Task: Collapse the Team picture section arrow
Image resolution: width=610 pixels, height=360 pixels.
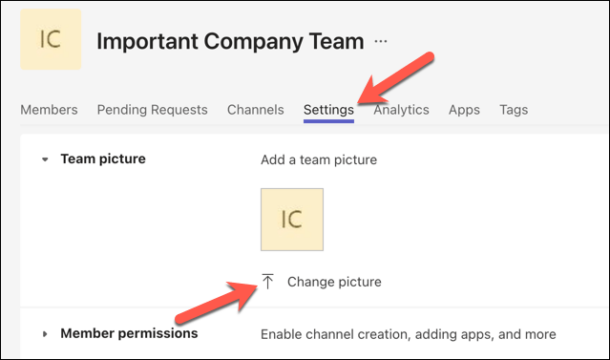Action: click(x=45, y=159)
